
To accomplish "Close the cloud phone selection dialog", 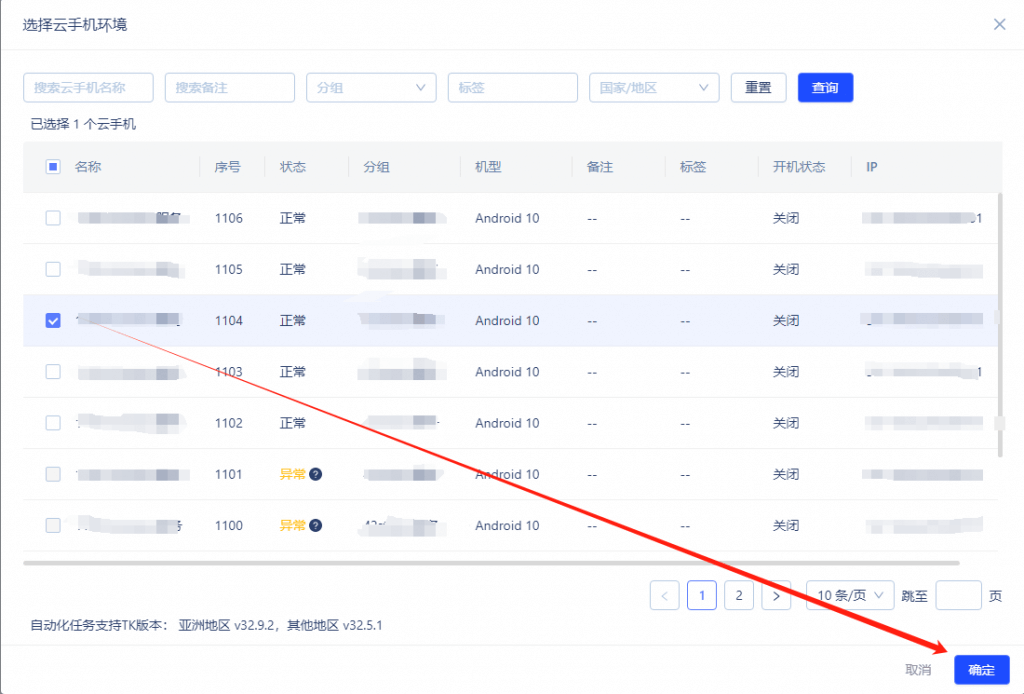I will tap(999, 24).
